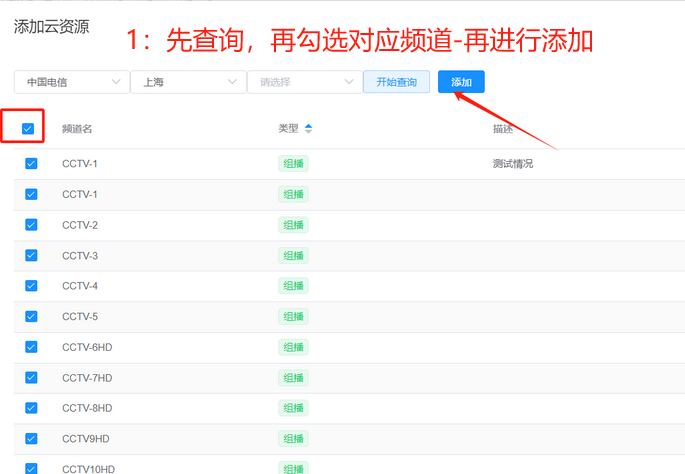
Task: Untick the CCTV-5 channel checkbox
Action: [x=31, y=316]
